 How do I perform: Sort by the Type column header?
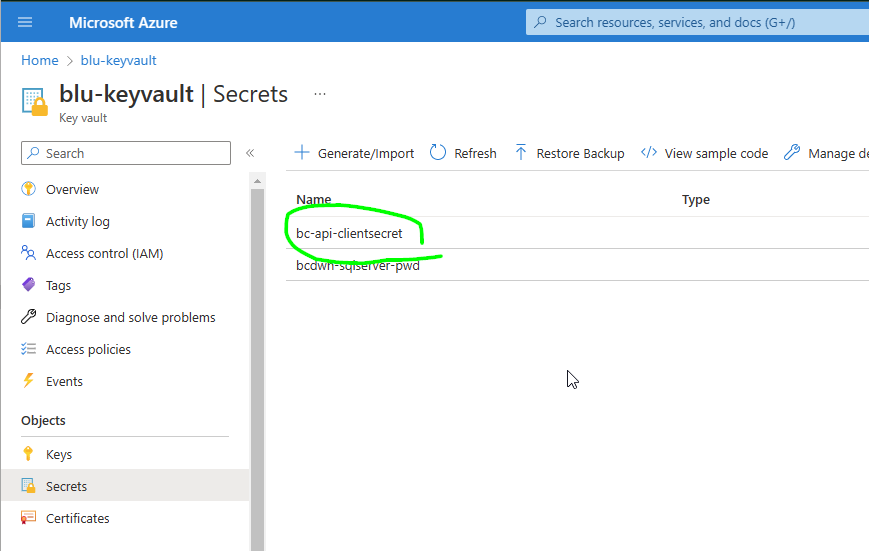click(x=696, y=200)
